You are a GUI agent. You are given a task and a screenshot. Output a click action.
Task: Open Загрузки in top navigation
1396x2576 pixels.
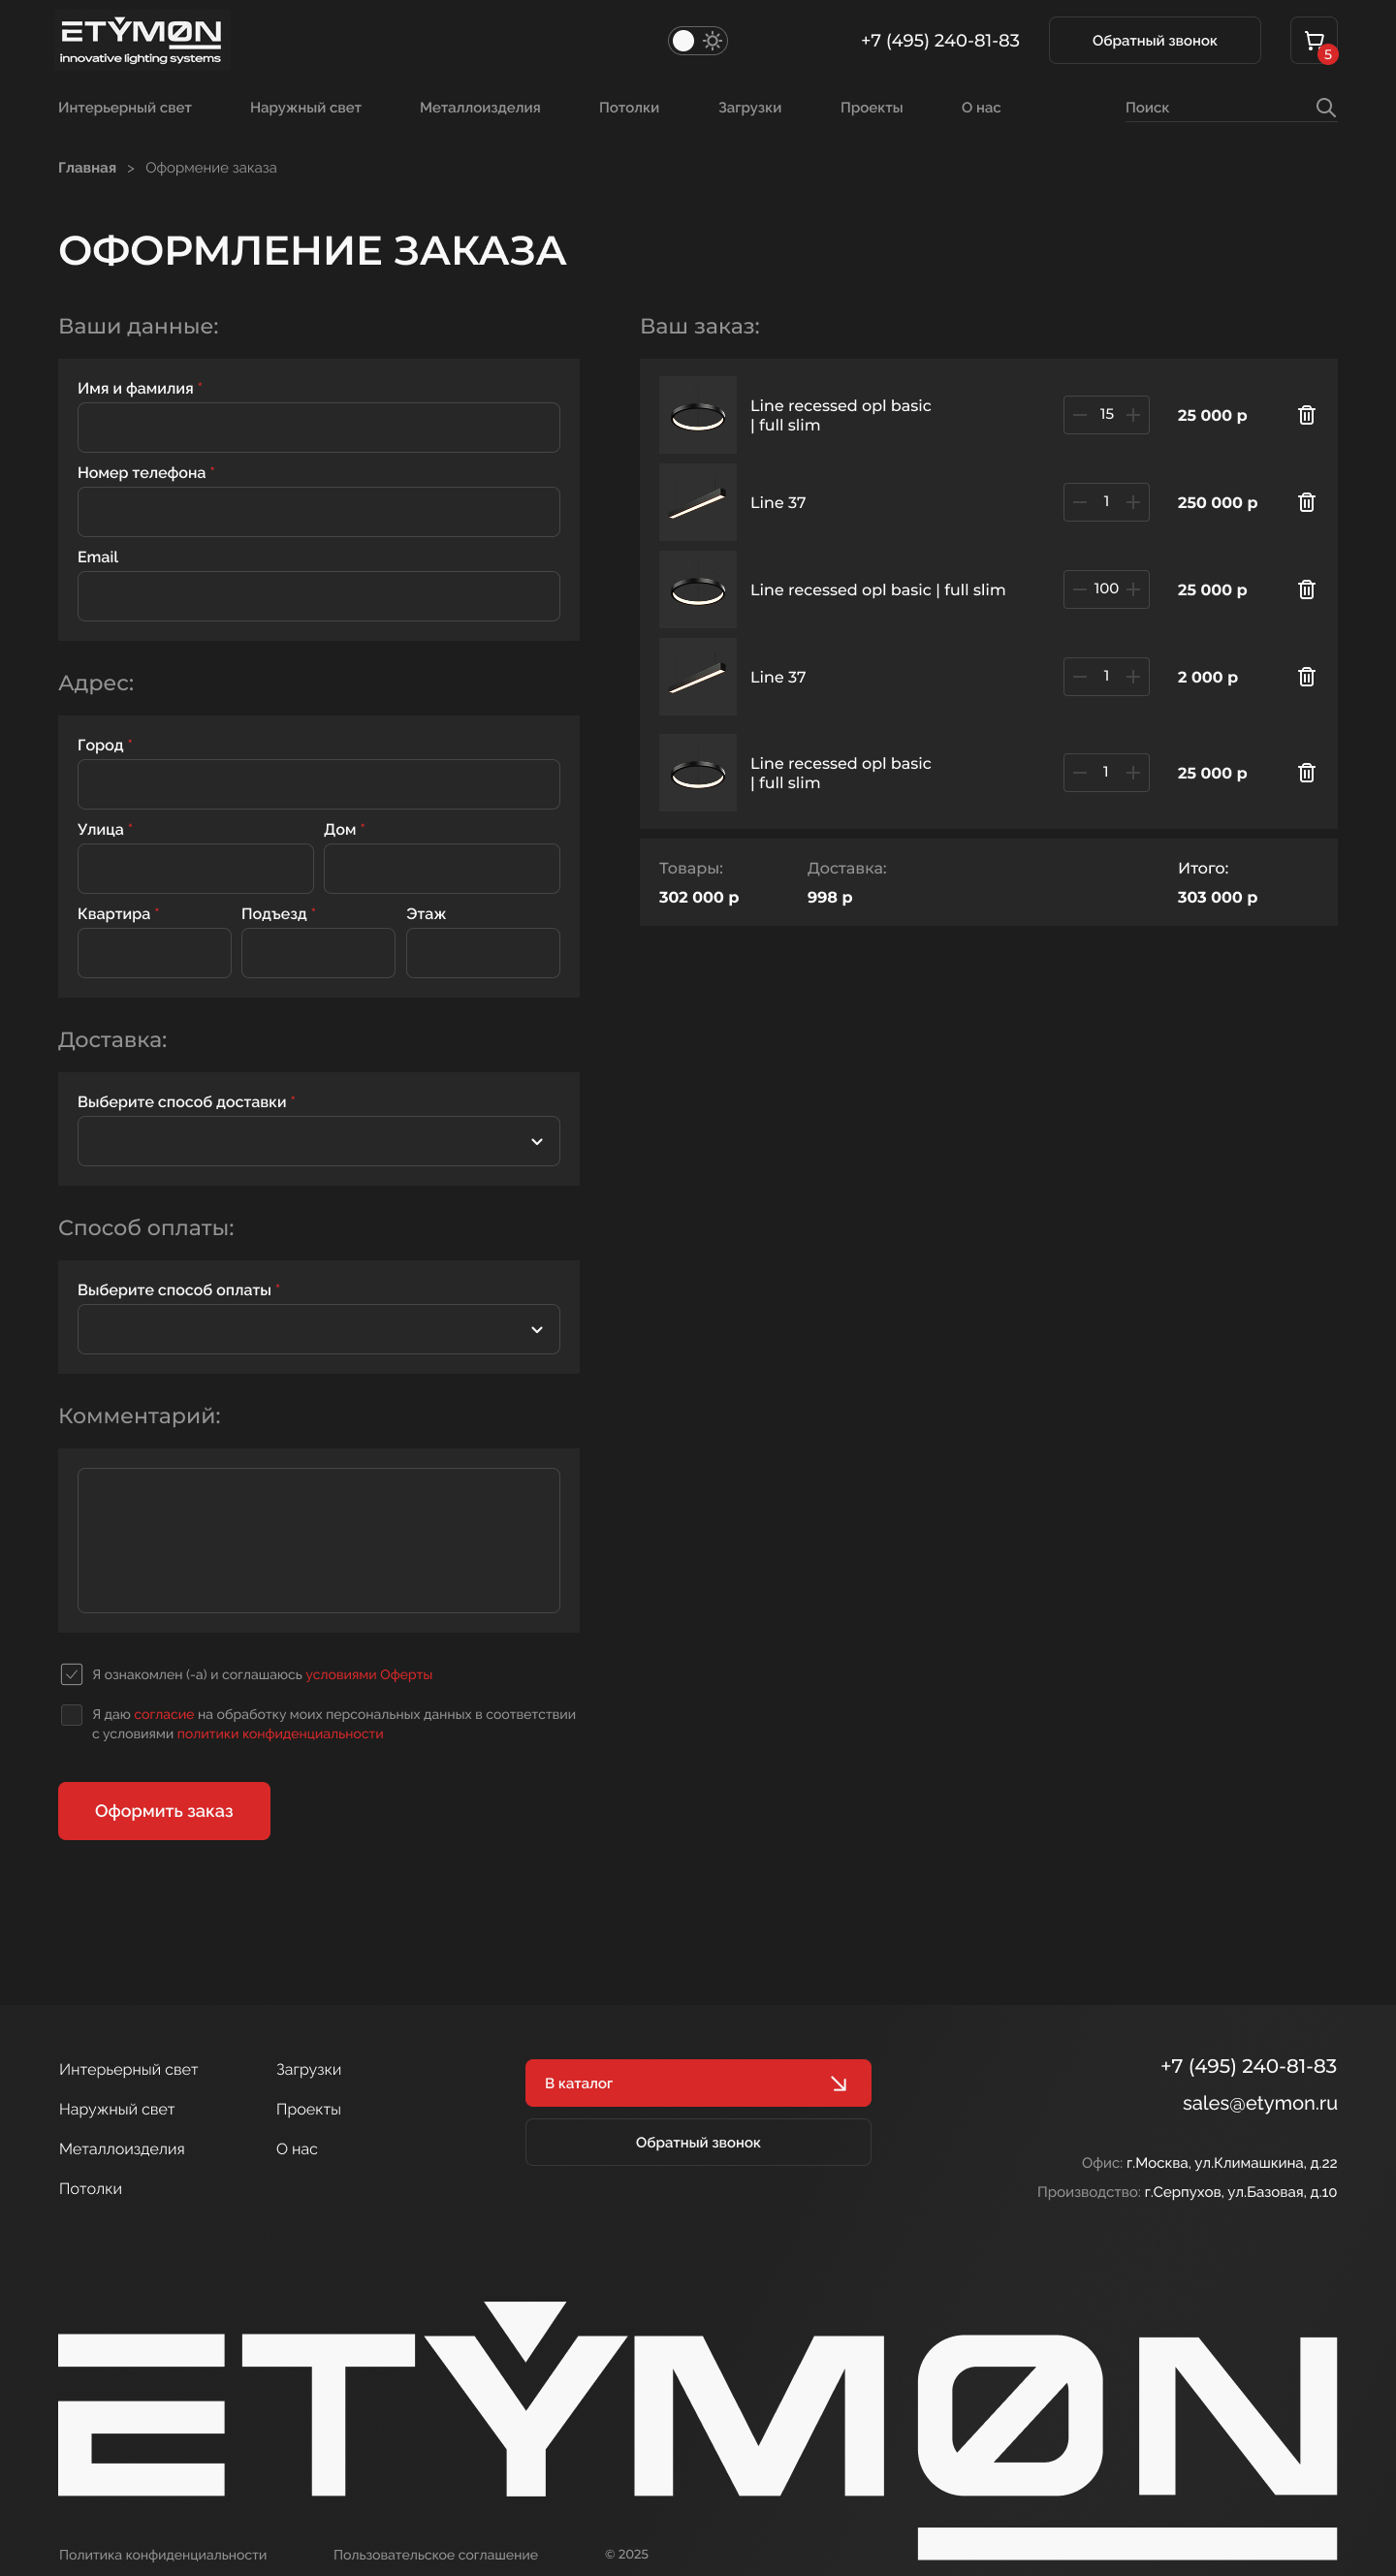point(750,107)
